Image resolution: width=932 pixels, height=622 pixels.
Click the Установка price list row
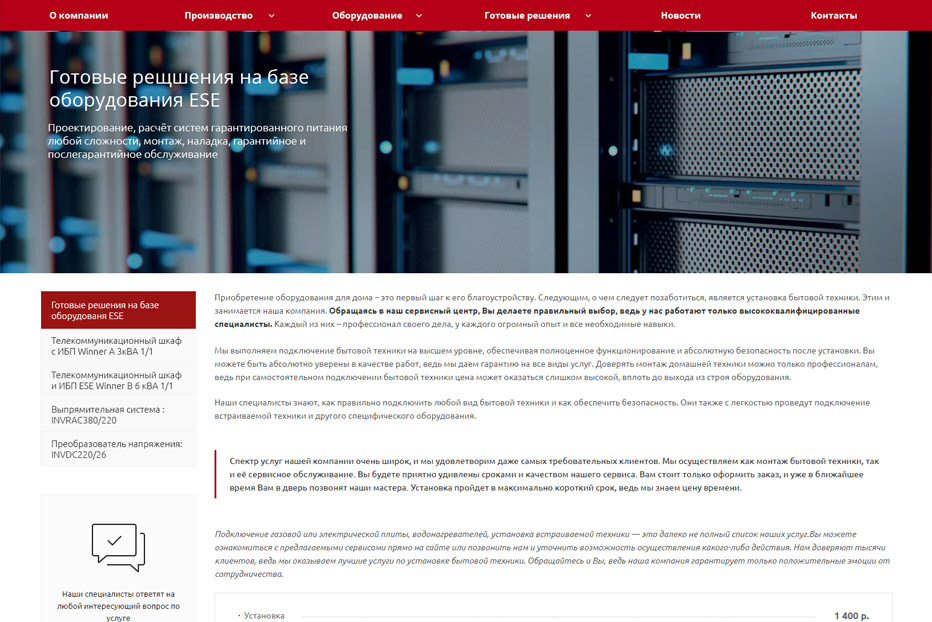click(x=553, y=615)
